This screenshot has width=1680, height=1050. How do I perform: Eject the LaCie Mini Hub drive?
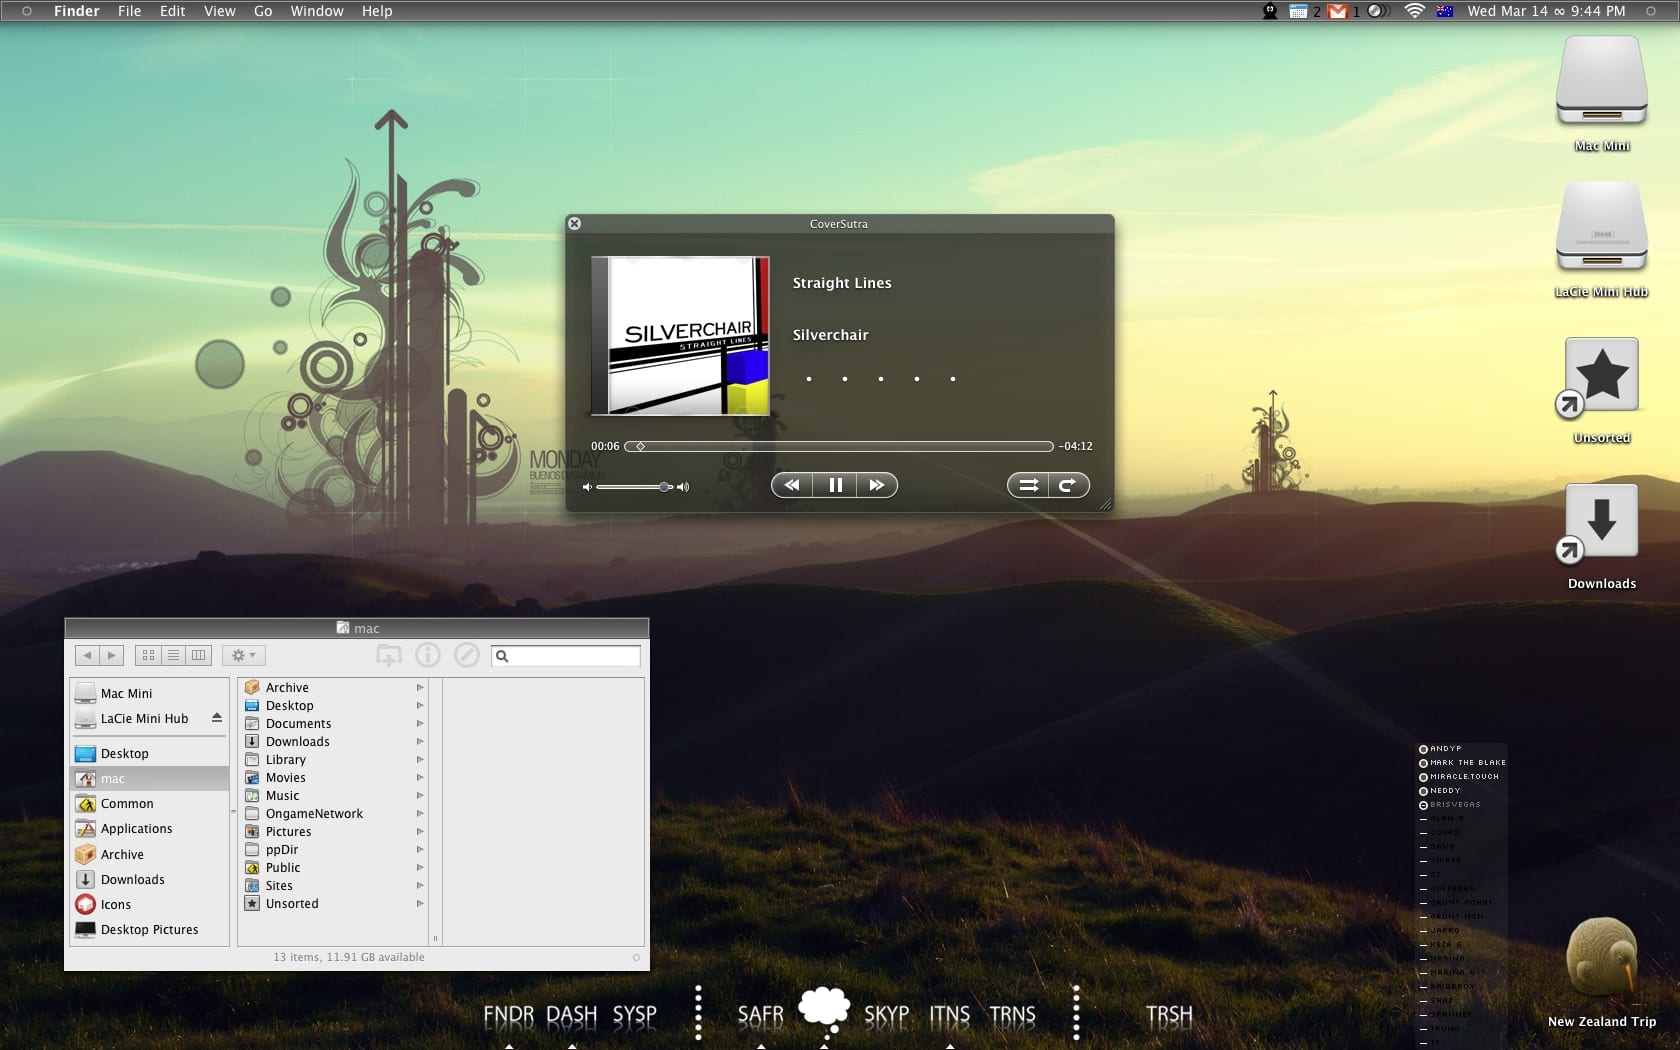216,718
